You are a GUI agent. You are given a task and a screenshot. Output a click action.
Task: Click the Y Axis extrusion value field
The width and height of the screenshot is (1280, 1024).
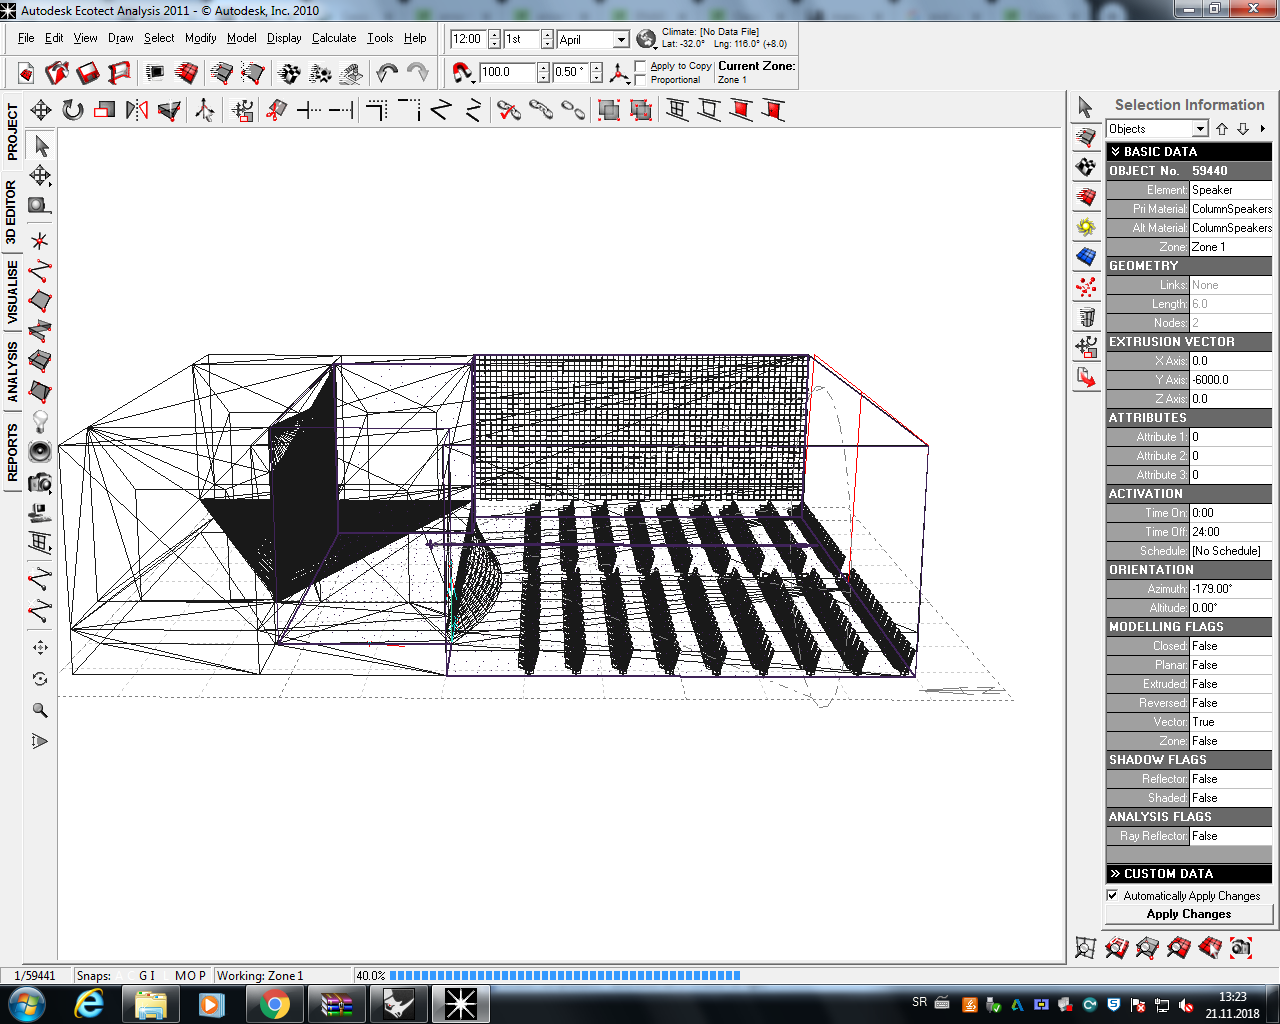pos(1231,380)
